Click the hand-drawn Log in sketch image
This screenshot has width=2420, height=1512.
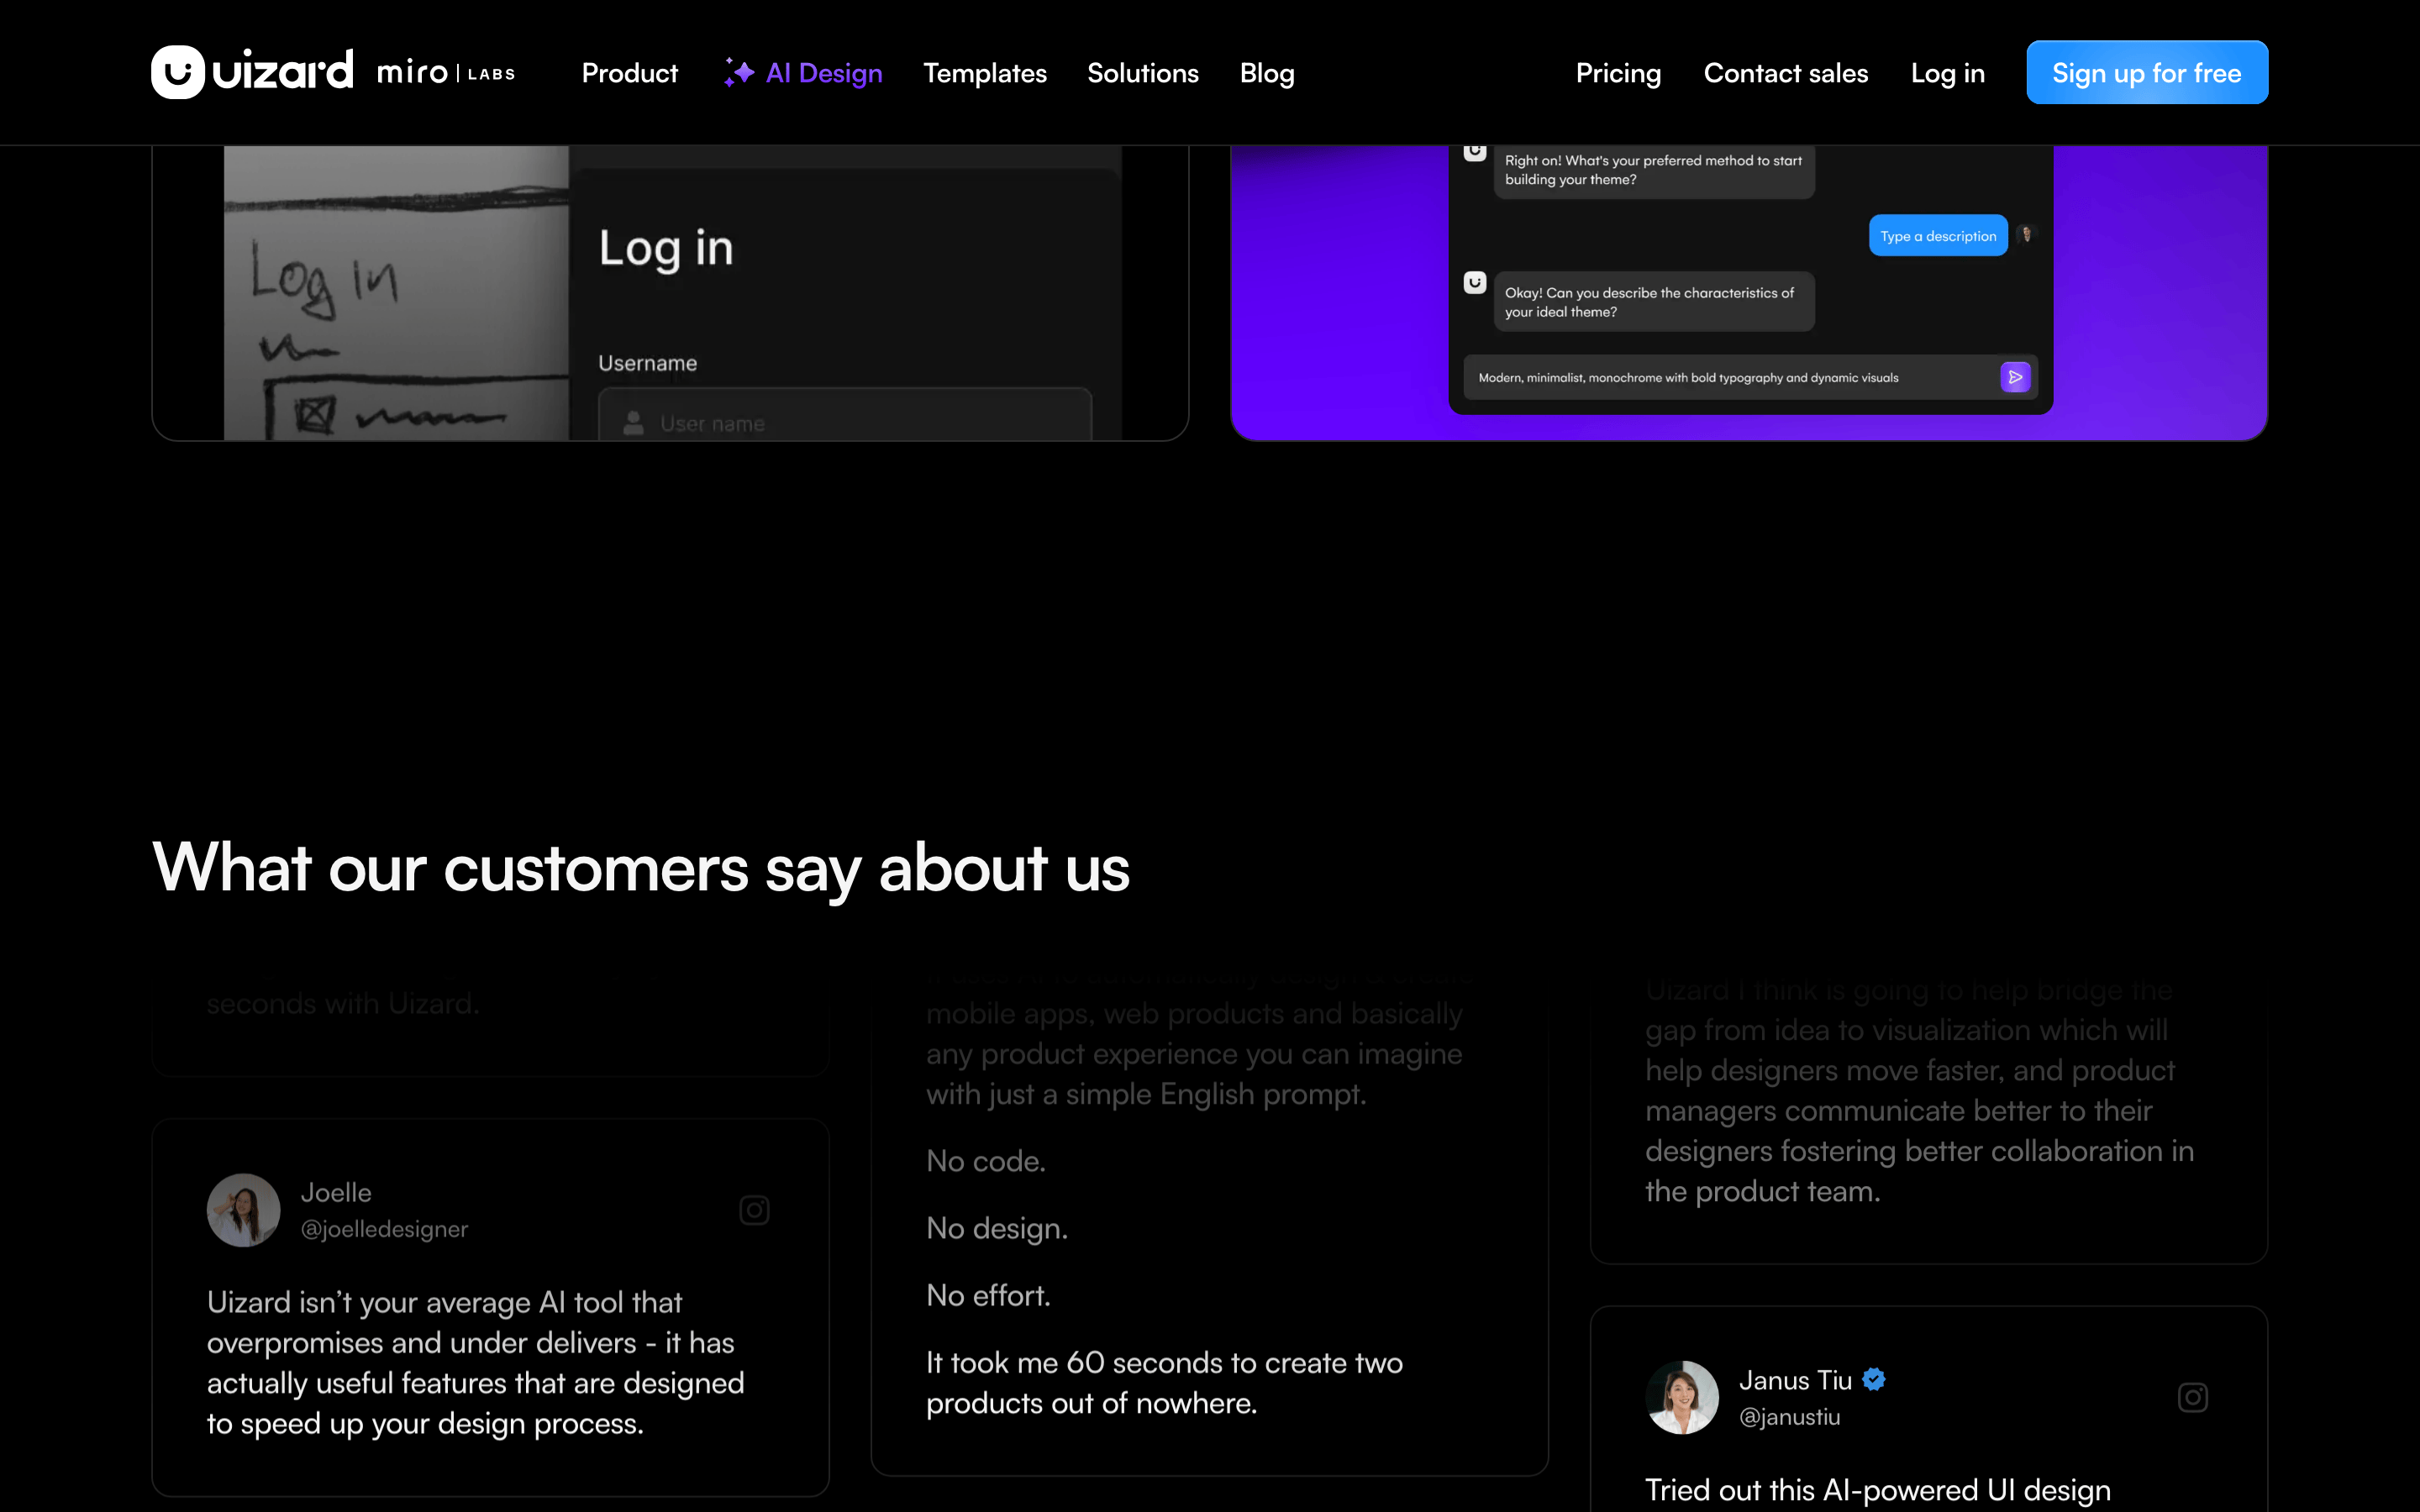pos(396,293)
